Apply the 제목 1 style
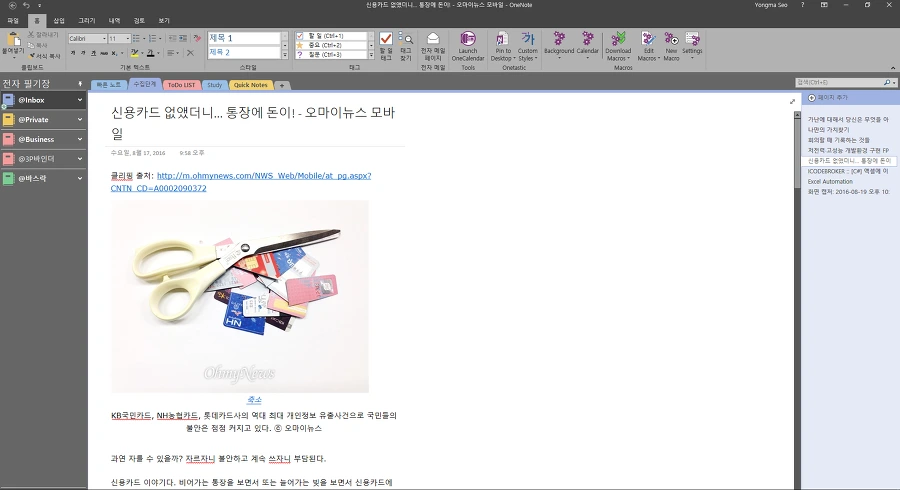The image size is (900, 490). coord(244,38)
